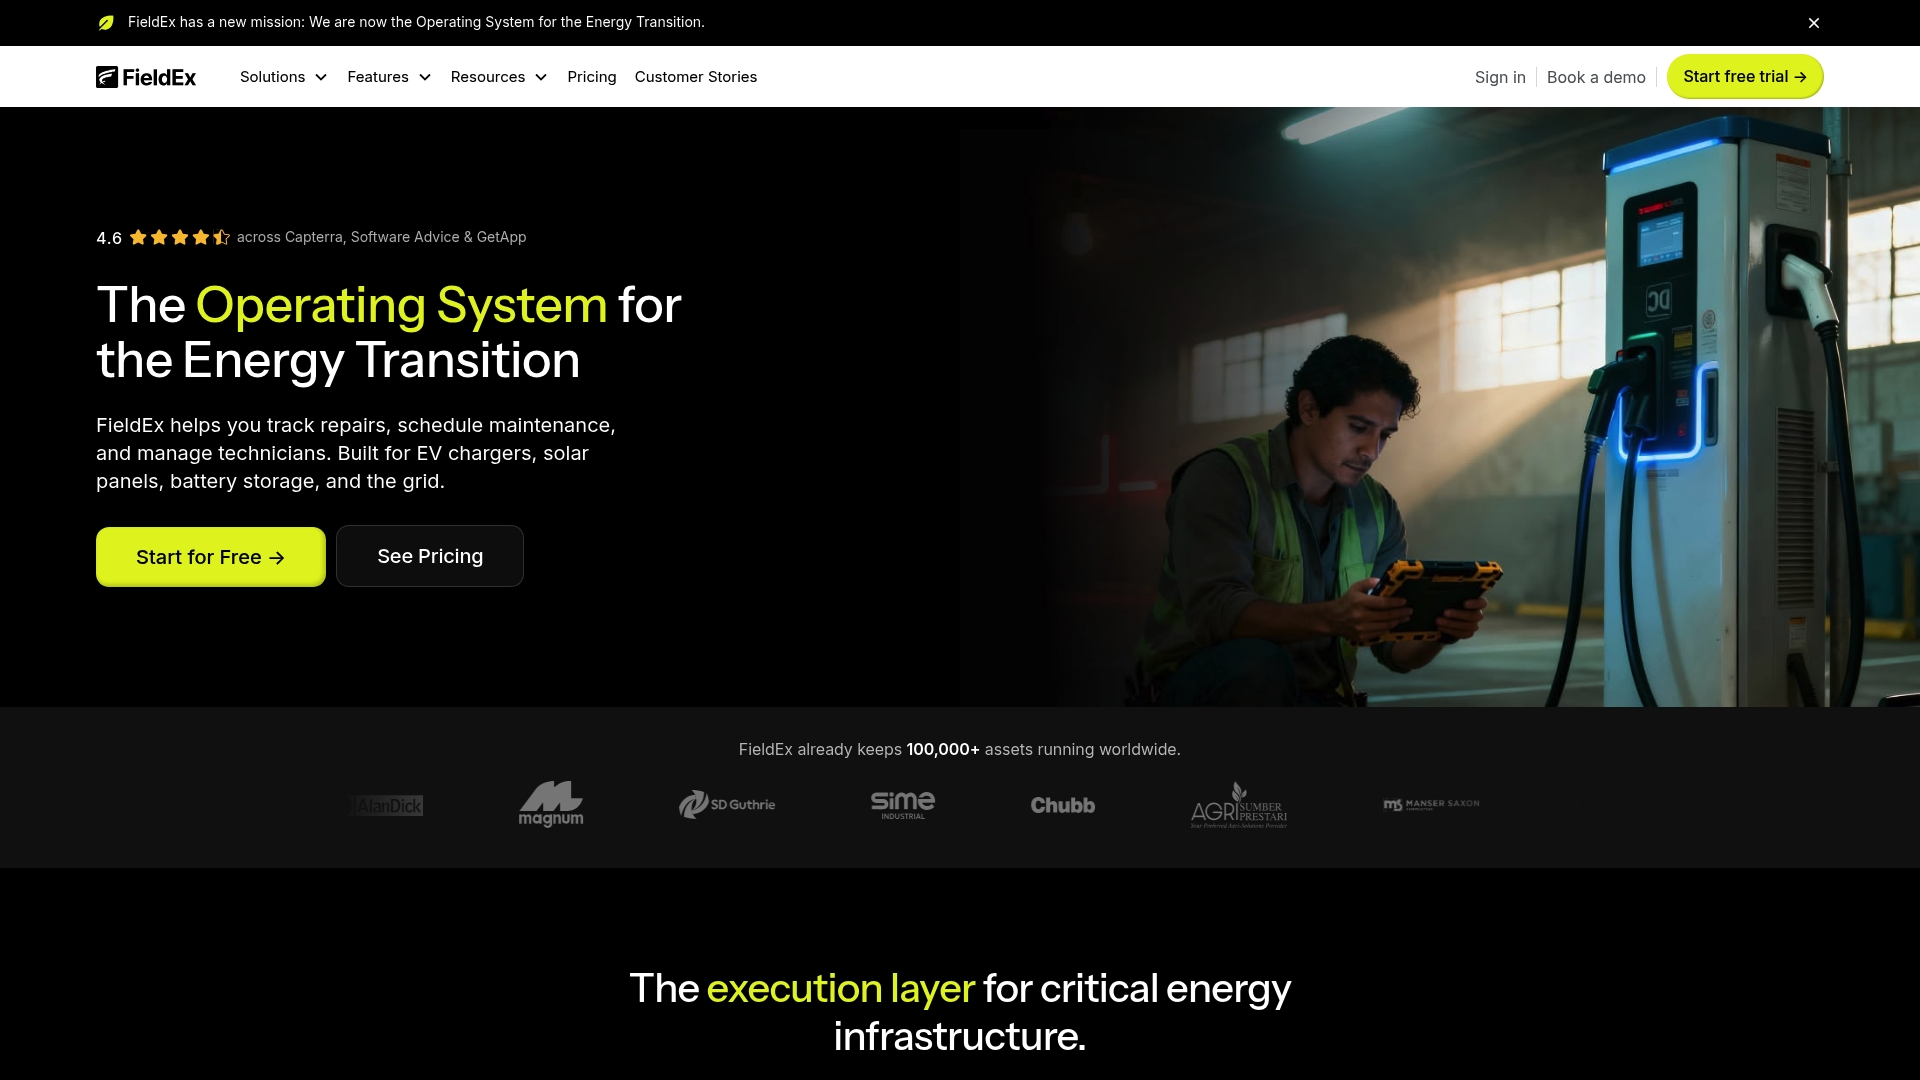Select the Magnum partner logo

pos(551,804)
